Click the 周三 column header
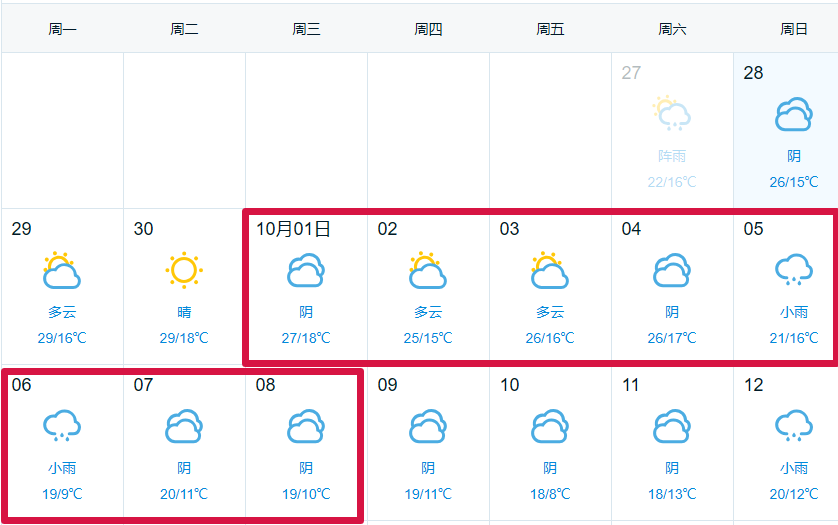This screenshot has width=838, height=525. [306, 29]
